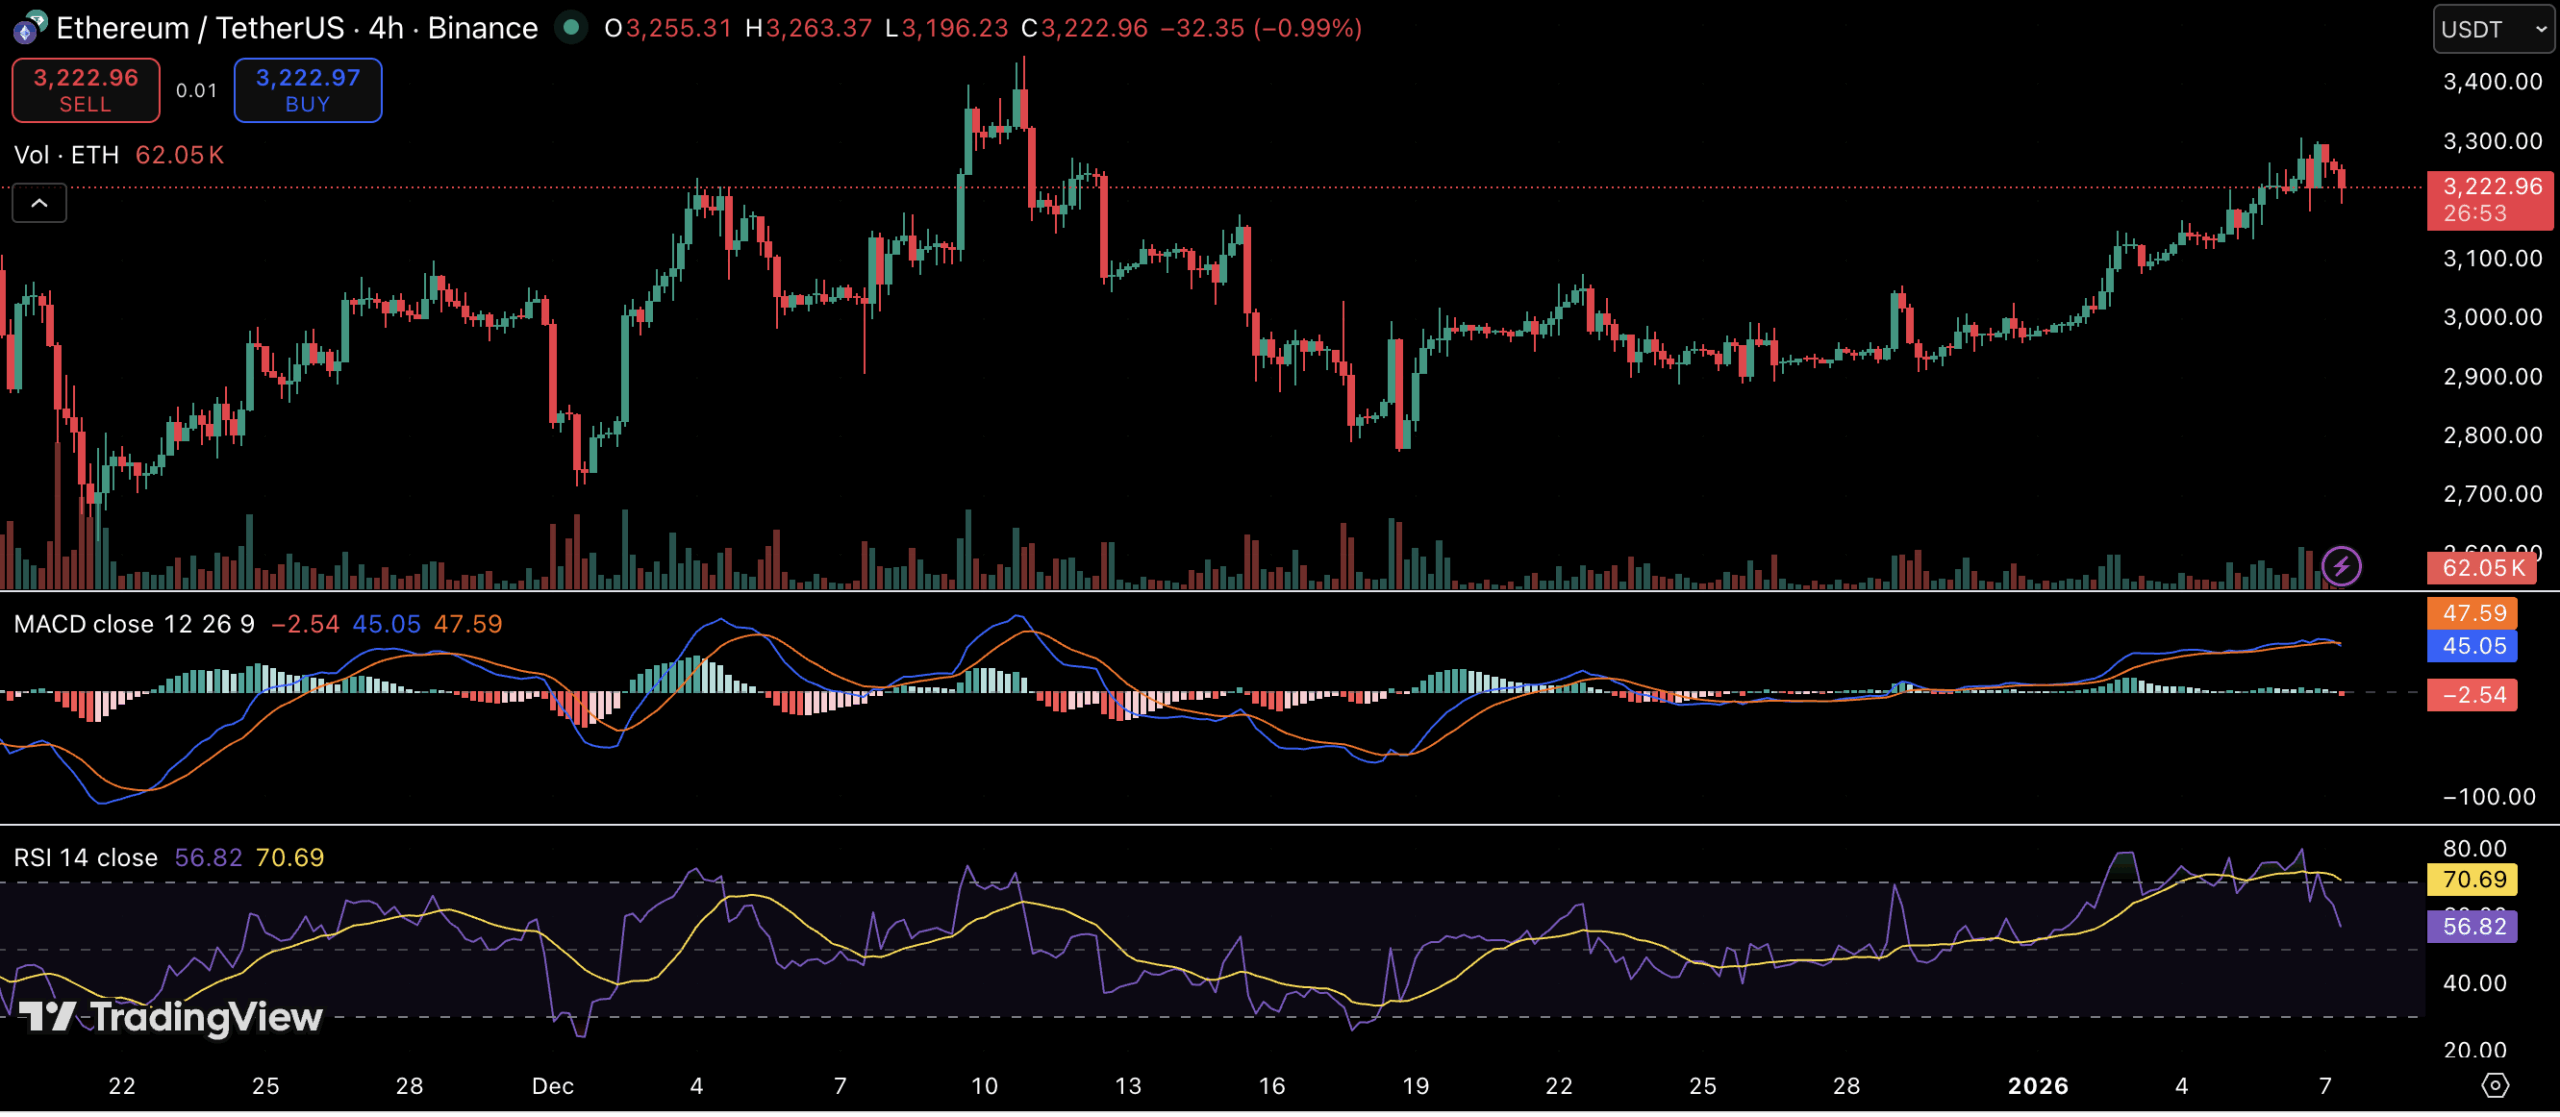Select the Ethereum / TetherUS symbol title
2560x1117 pixels.
click(x=297, y=28)
